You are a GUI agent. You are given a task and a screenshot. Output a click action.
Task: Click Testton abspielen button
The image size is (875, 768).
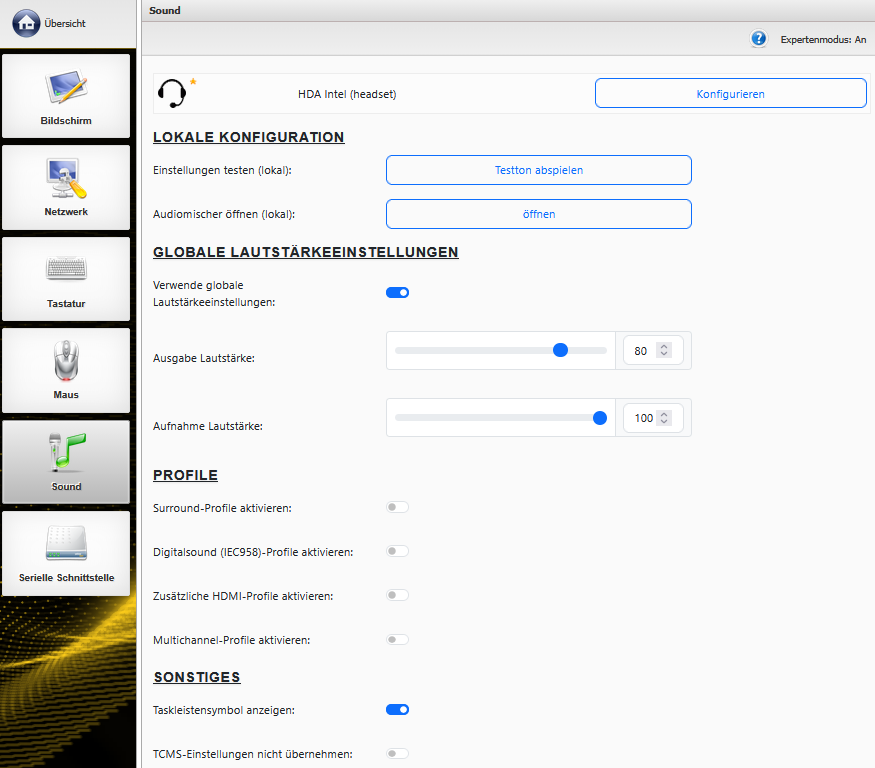[x=538, y=170]
